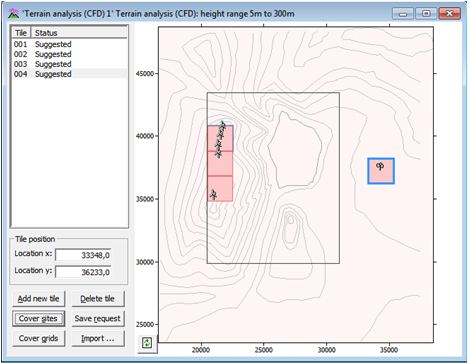Click the Cover sites button

tap(39, 318)
